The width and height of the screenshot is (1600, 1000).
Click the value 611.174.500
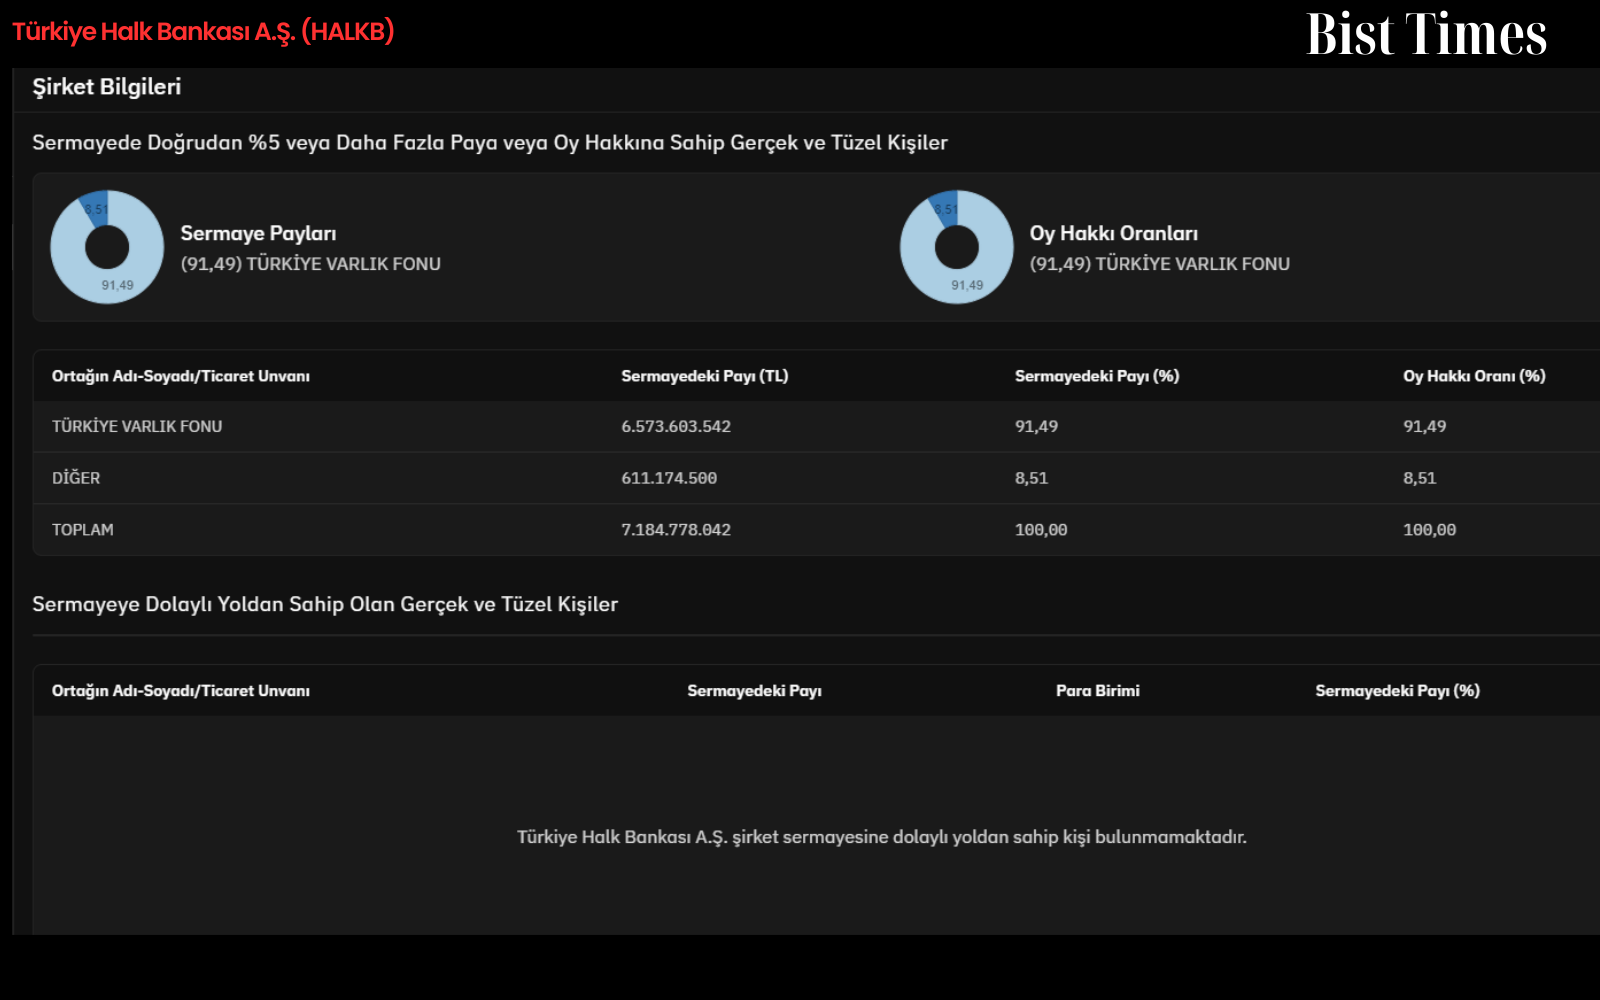coord(669,478)
